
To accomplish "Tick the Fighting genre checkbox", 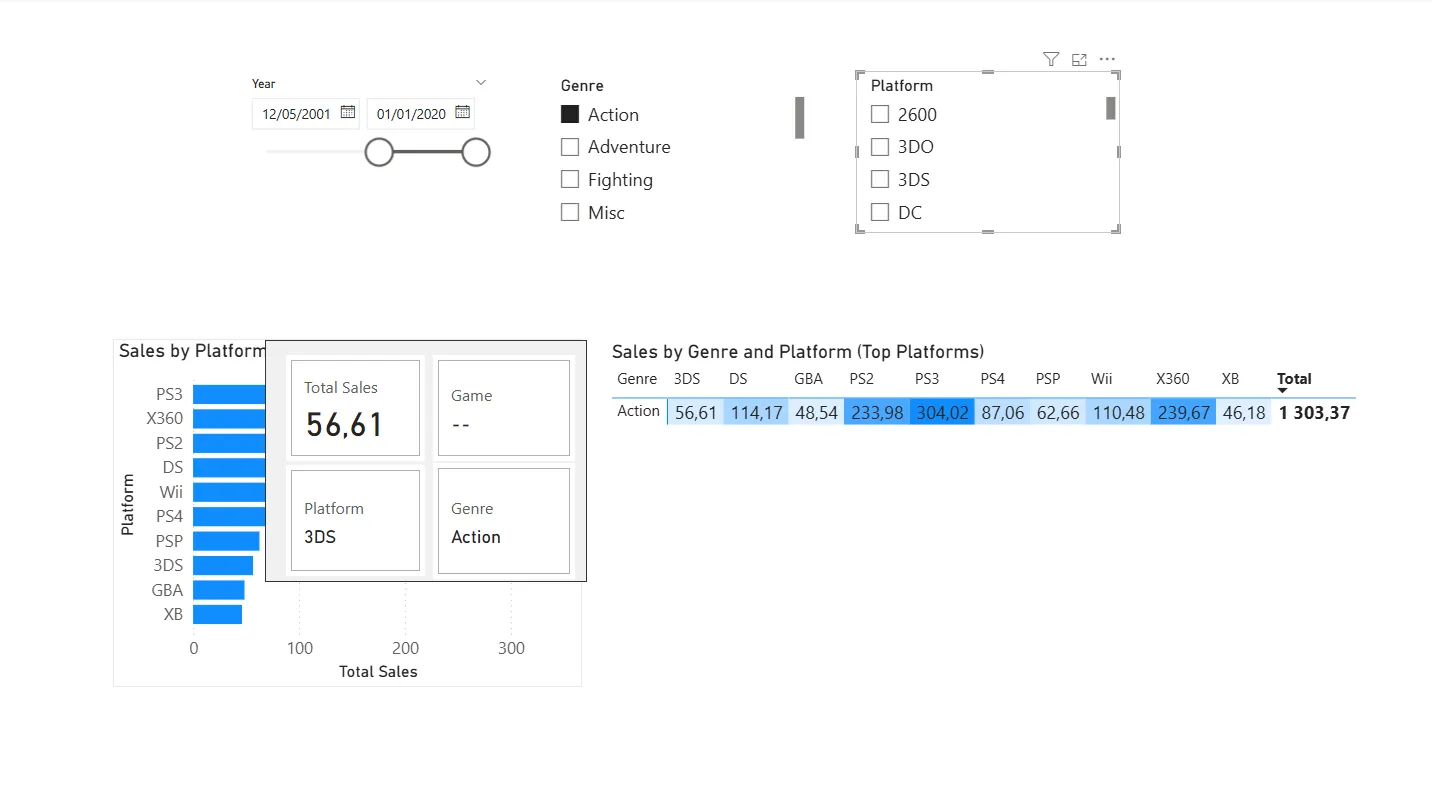I will pyautogui.click(x=570, y=180).
